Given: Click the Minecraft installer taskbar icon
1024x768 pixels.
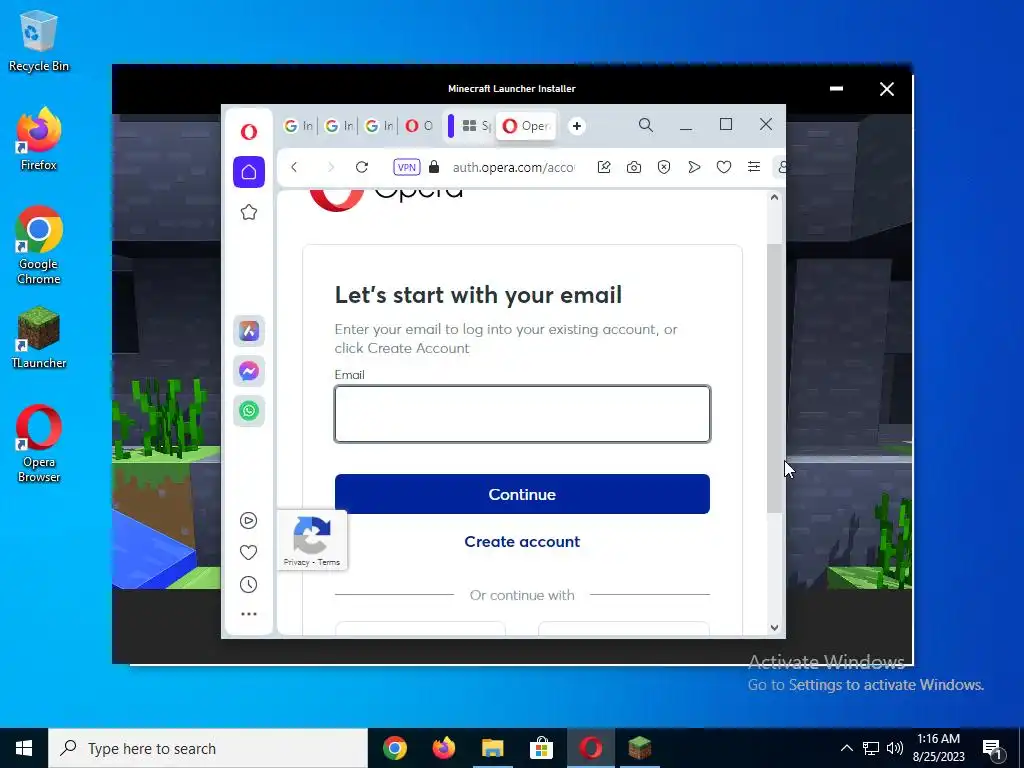Looking at the screenshot, I should [639, 748].
